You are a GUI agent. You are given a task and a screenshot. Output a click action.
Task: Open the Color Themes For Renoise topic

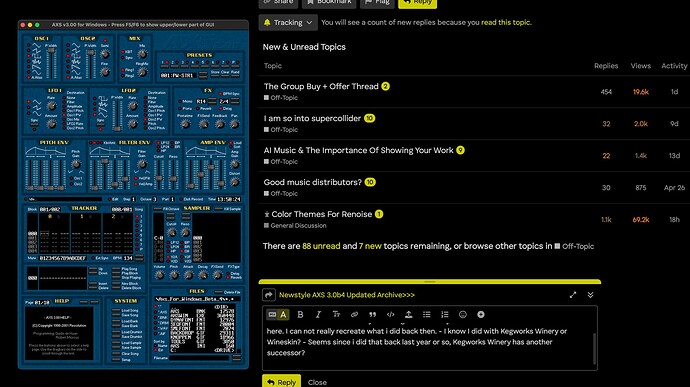321,214
